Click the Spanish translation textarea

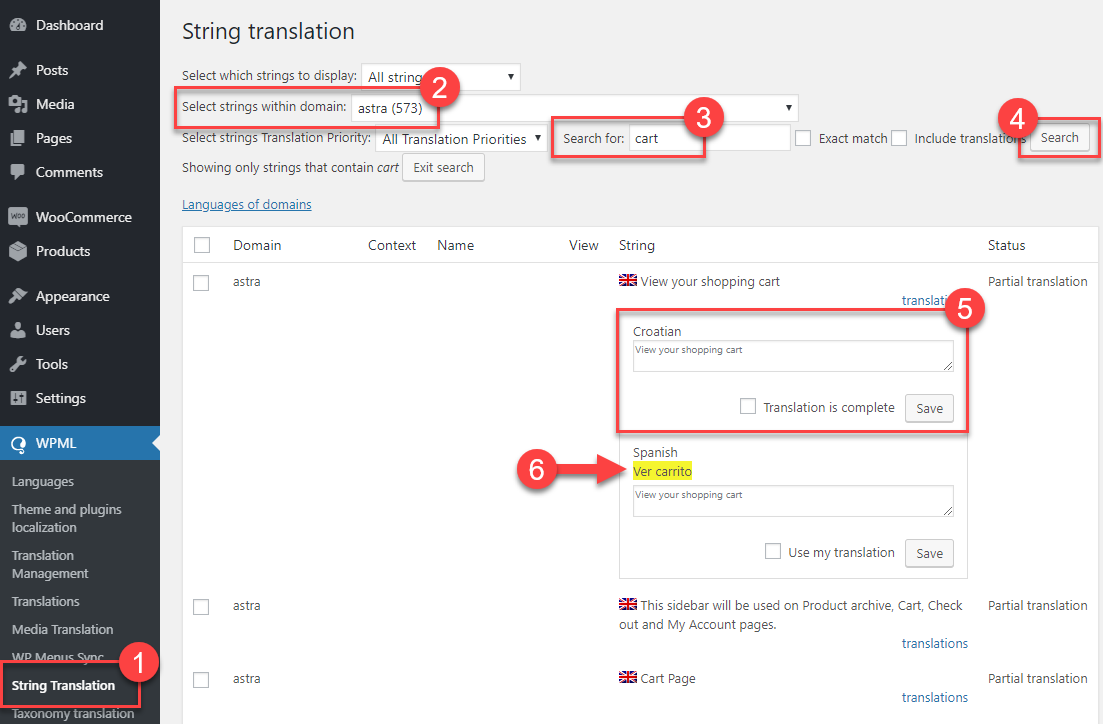point(793,501)
